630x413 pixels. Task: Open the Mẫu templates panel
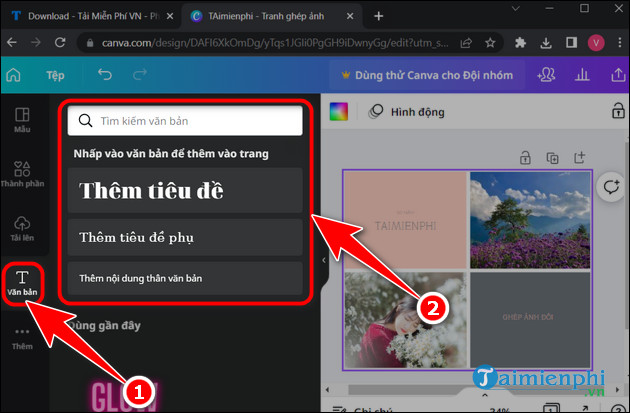point(22,120)
